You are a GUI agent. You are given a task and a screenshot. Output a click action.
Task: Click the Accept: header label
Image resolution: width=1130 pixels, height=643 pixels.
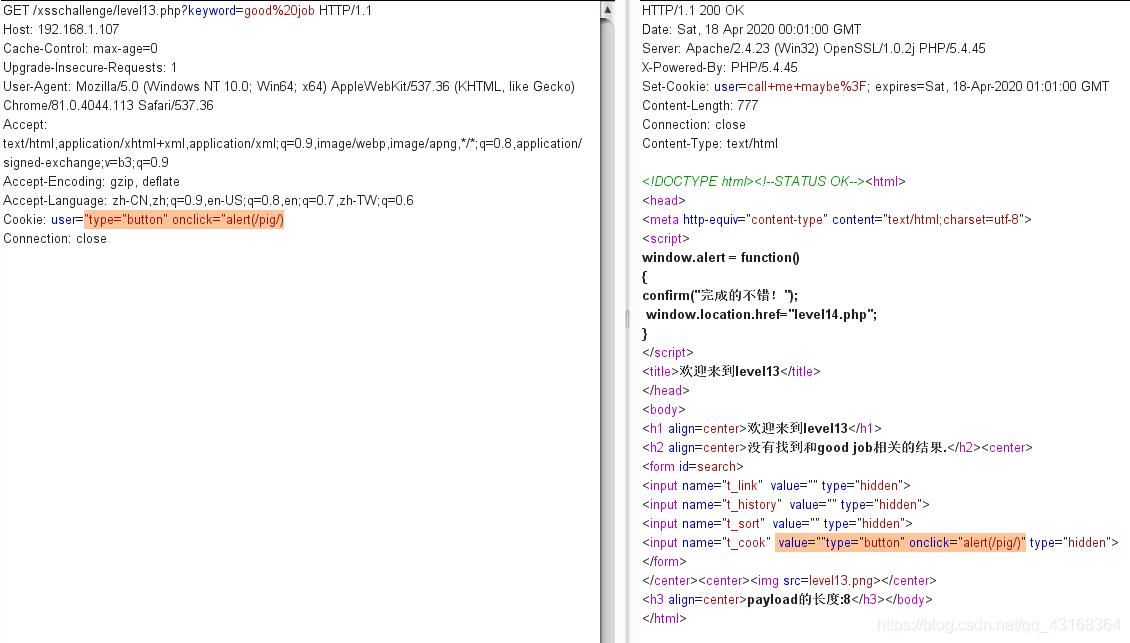tap(25, 125)
